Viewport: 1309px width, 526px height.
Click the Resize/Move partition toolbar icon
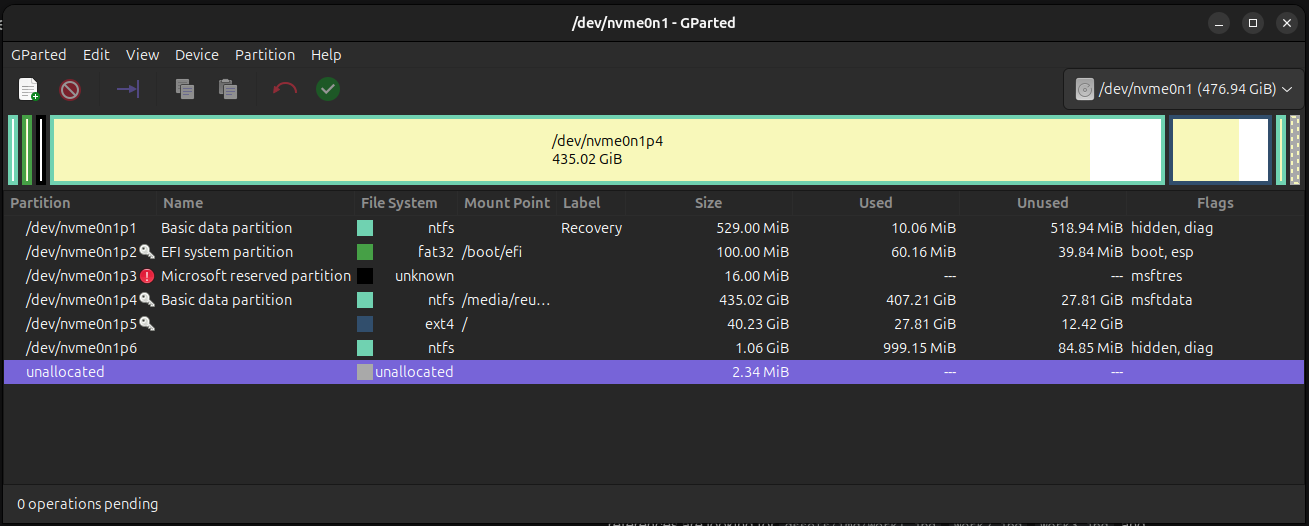[x=128, y=90]
